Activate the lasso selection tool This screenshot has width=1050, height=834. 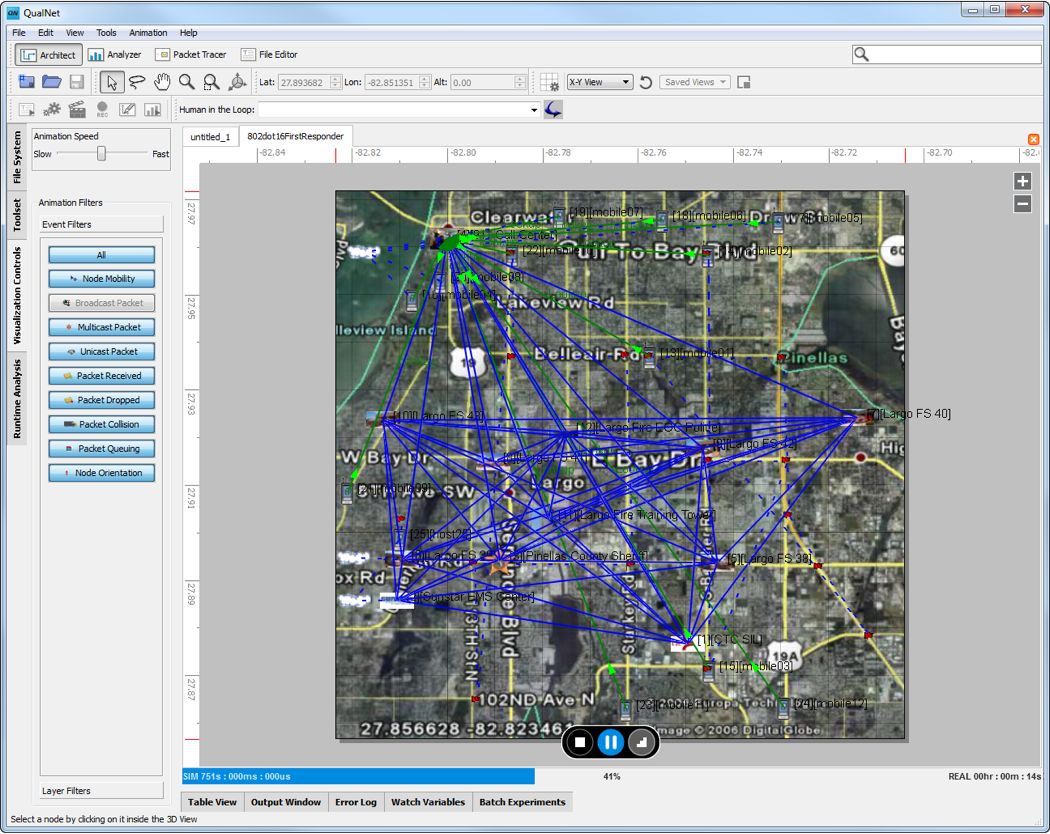137,82
